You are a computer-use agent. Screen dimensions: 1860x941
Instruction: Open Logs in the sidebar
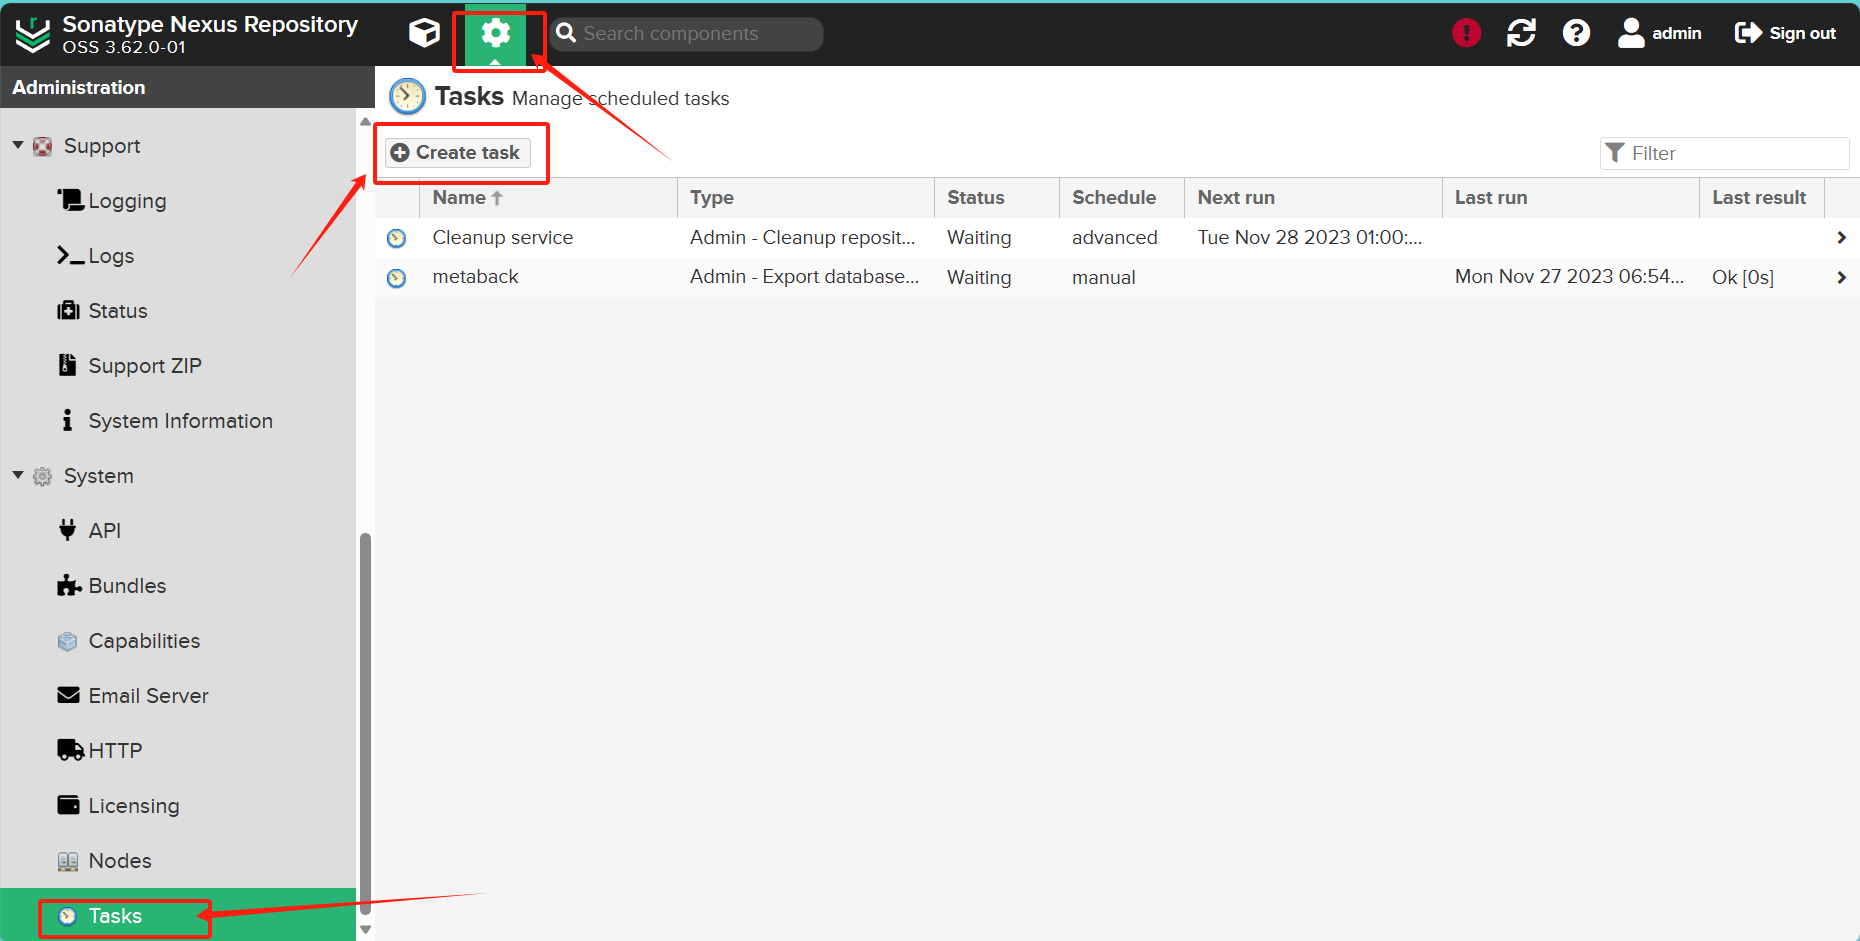click(111, 256)
